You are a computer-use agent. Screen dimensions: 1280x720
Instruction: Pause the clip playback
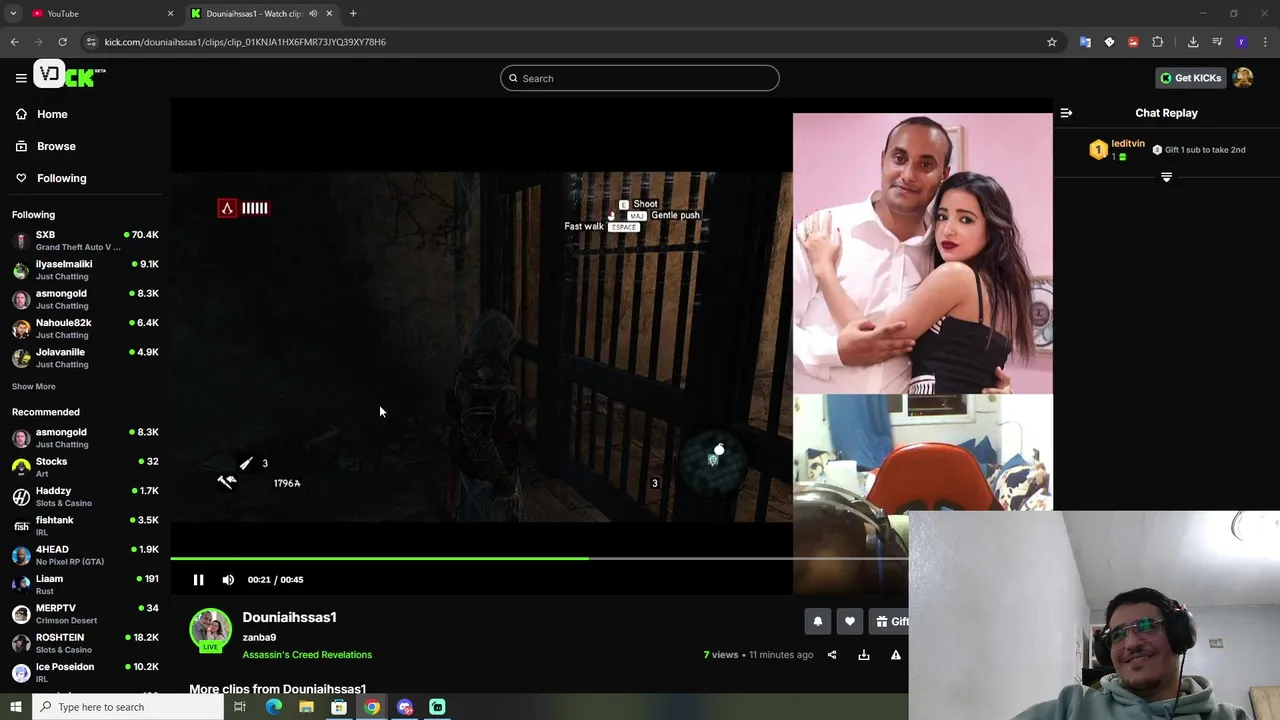coord(198,580)
